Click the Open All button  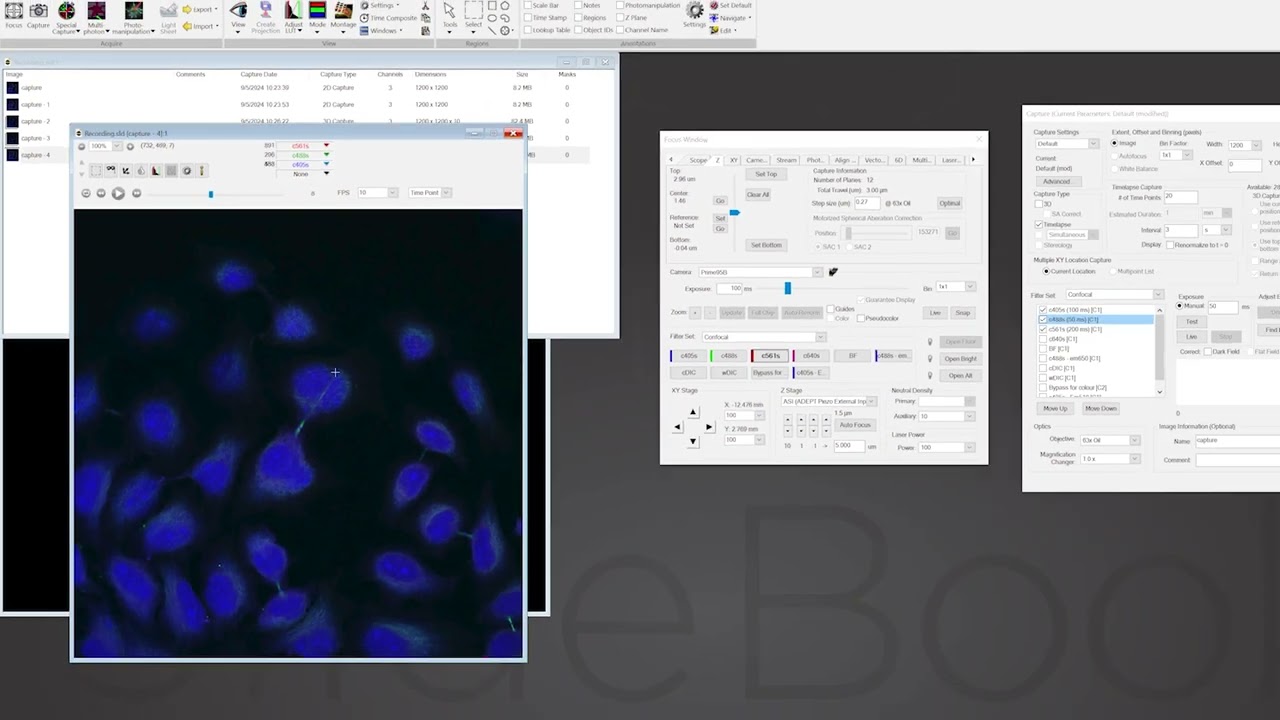pos(960,376)
